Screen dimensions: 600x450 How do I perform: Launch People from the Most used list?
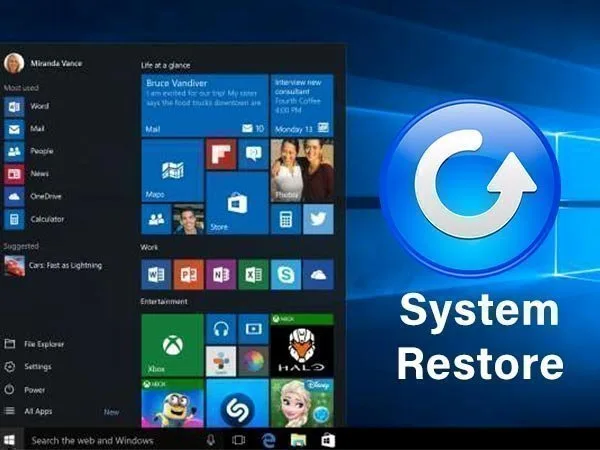(29, 151)
